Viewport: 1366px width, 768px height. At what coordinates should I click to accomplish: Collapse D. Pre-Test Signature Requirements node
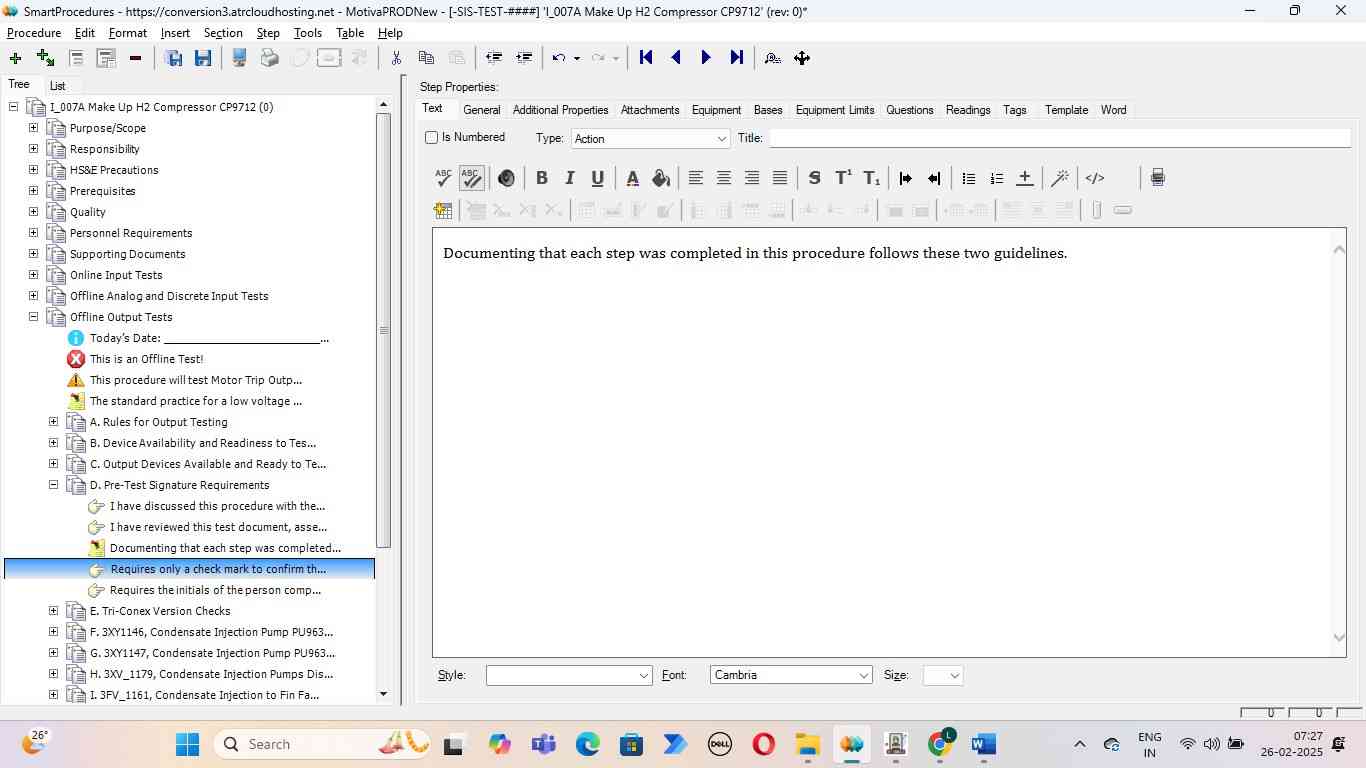pyautogui.click(x=53, y=485)
